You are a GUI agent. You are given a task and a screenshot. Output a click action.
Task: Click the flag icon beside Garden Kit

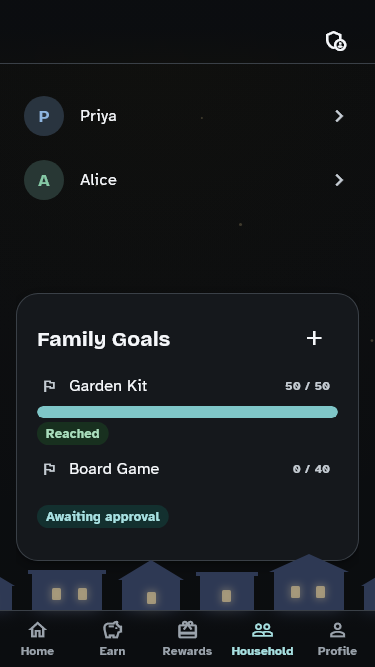[49, 386]
